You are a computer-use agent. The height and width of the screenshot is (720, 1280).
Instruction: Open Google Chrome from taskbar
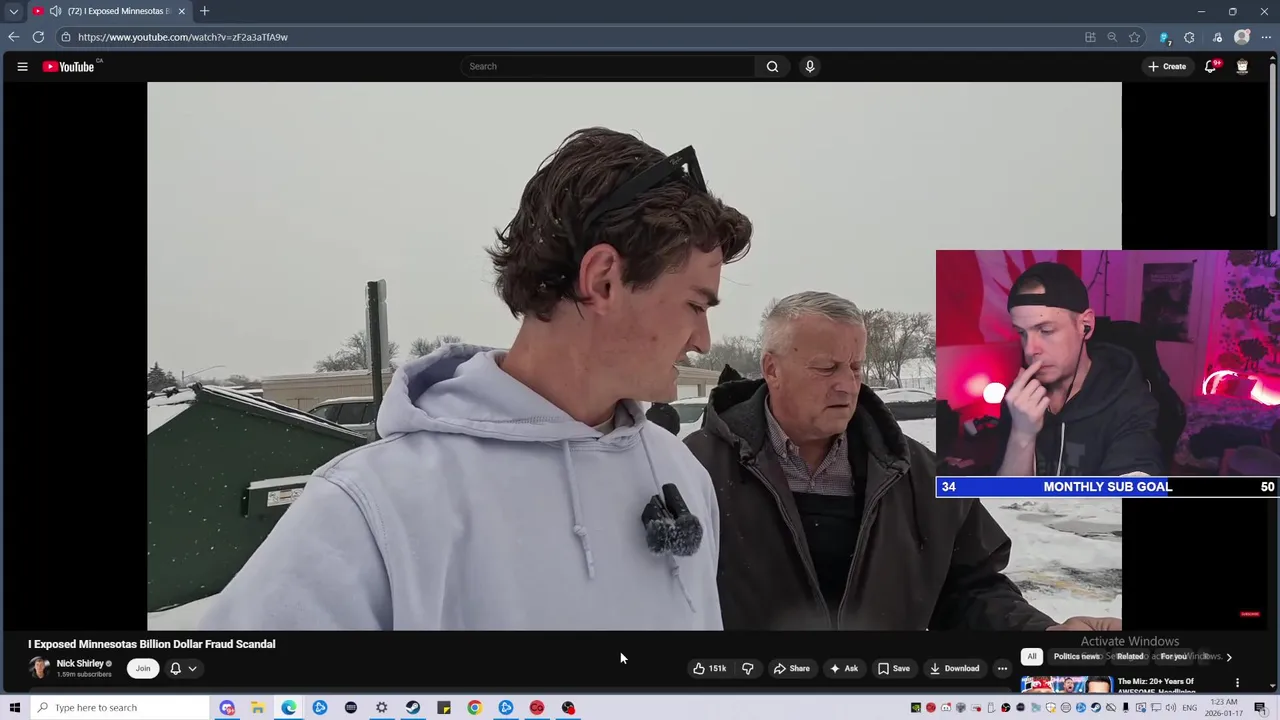(x=475, y=708)
